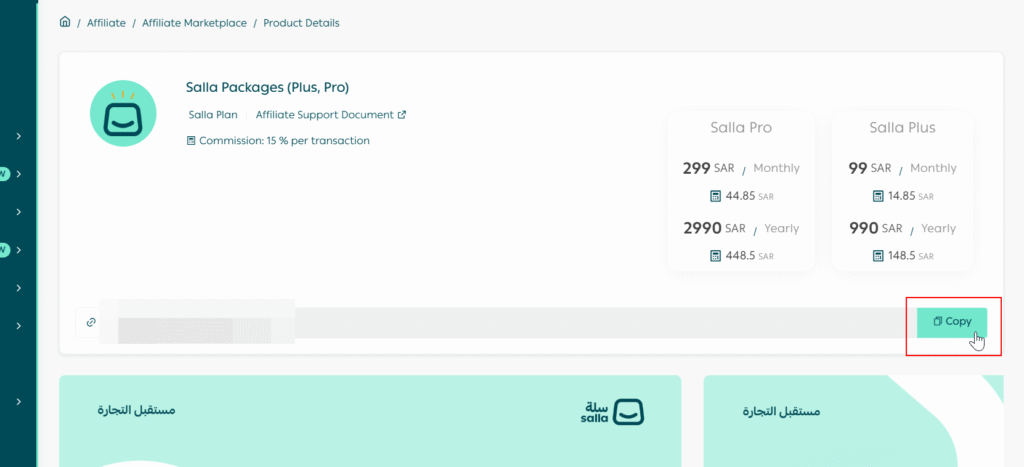Click the affiliate link URL field
This screenshot has height=467, width=1024.
click(500, 322)
